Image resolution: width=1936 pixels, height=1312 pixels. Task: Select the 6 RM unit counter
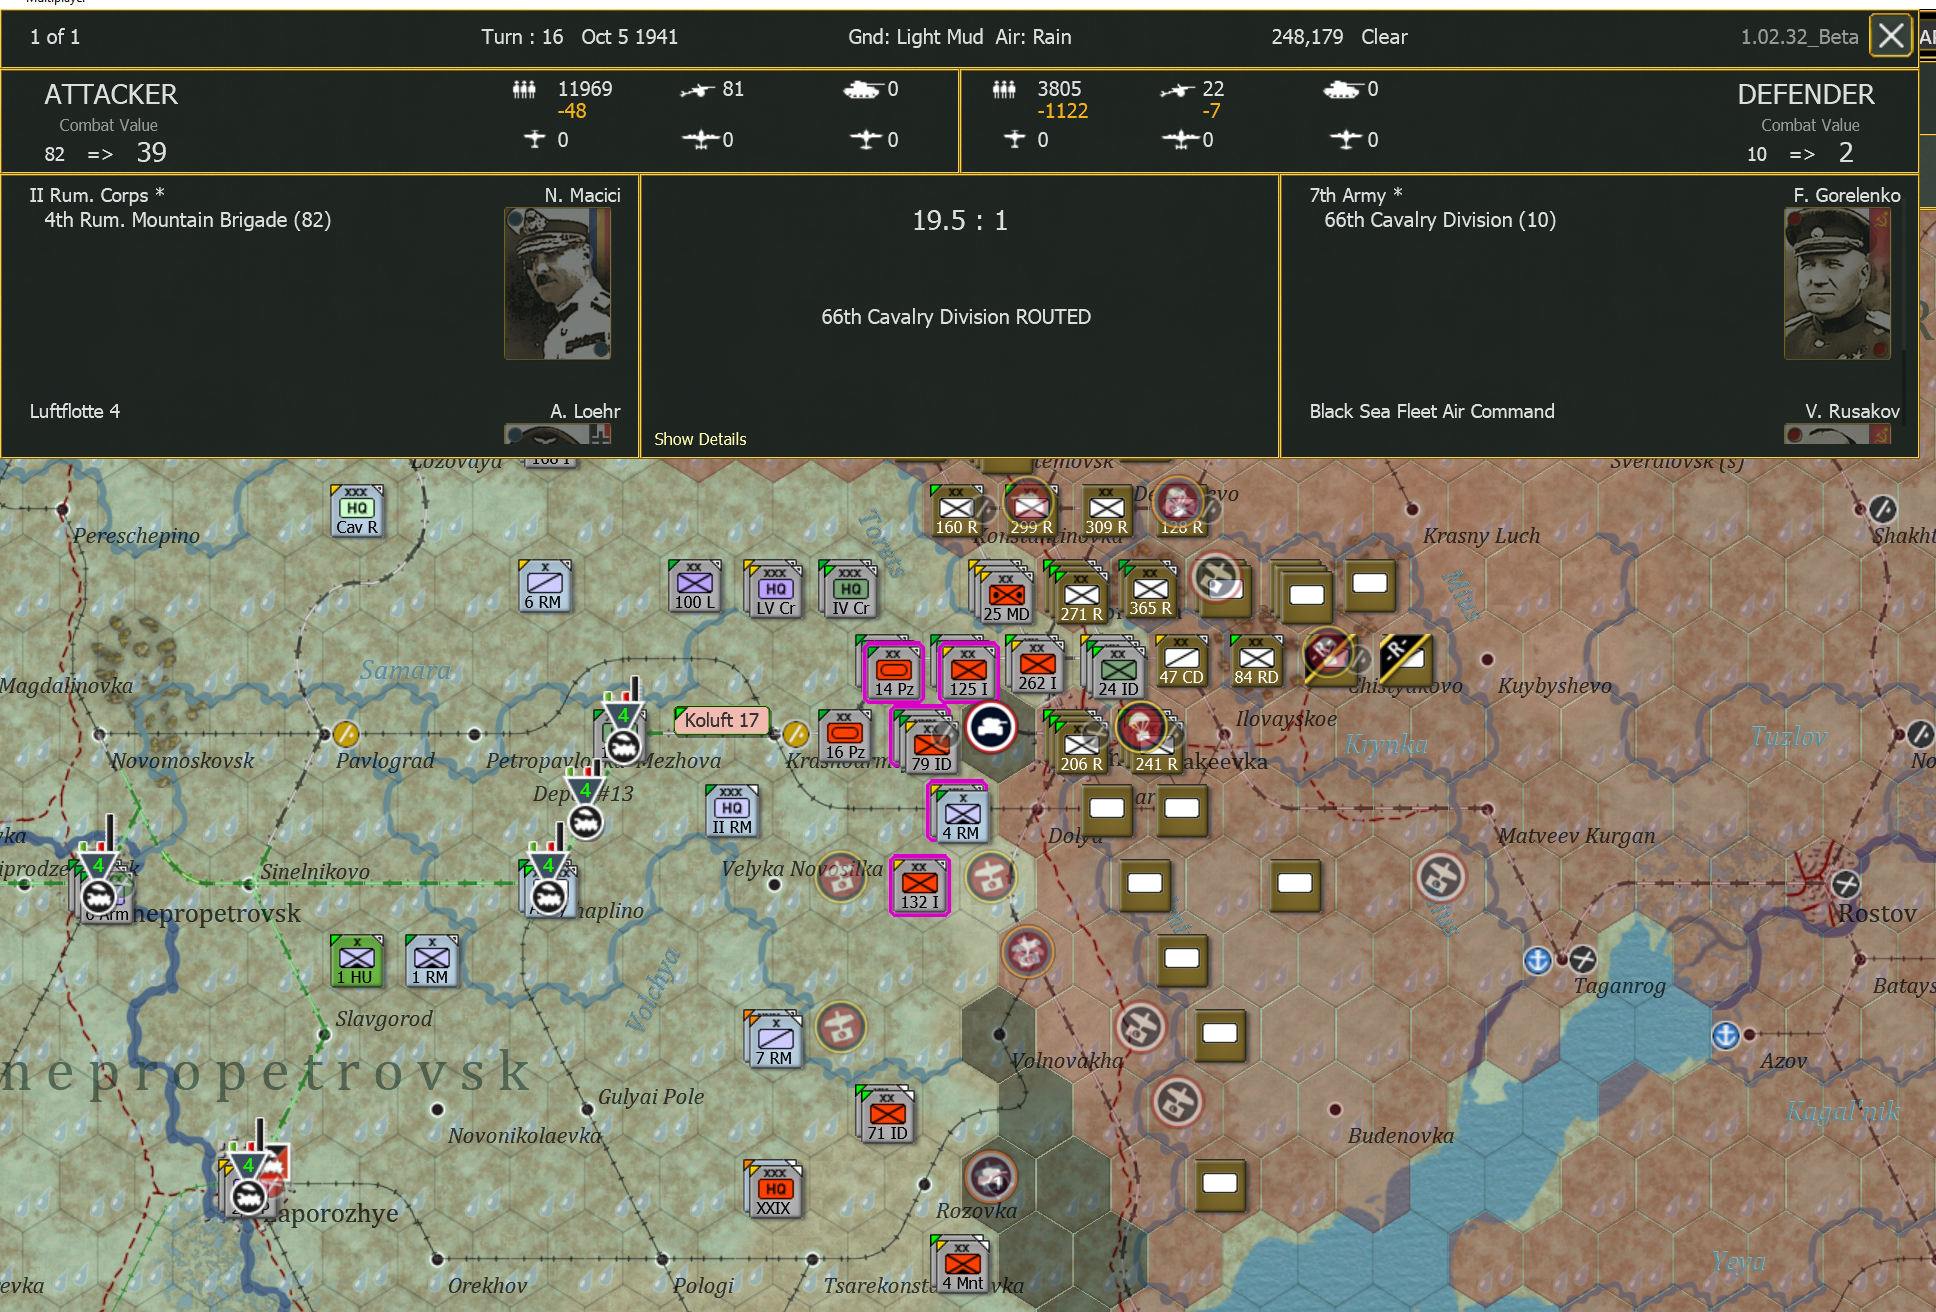(545, 586)
